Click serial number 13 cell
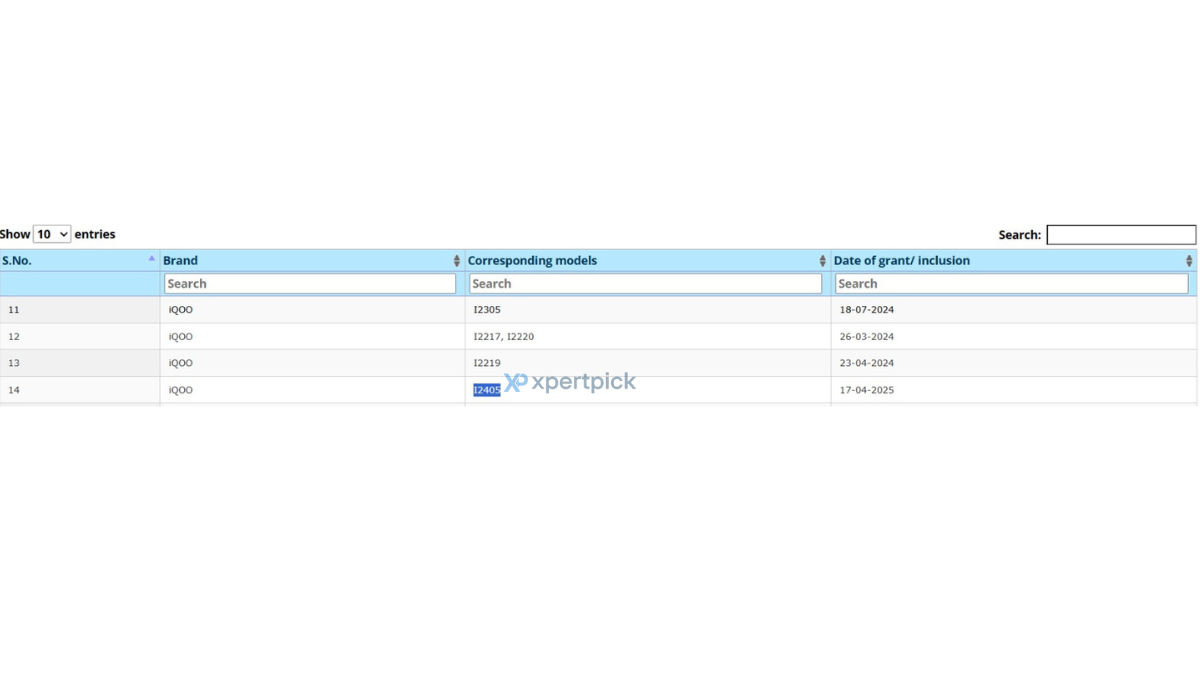This screenshot has width=1200, height=680. [80, 363]
